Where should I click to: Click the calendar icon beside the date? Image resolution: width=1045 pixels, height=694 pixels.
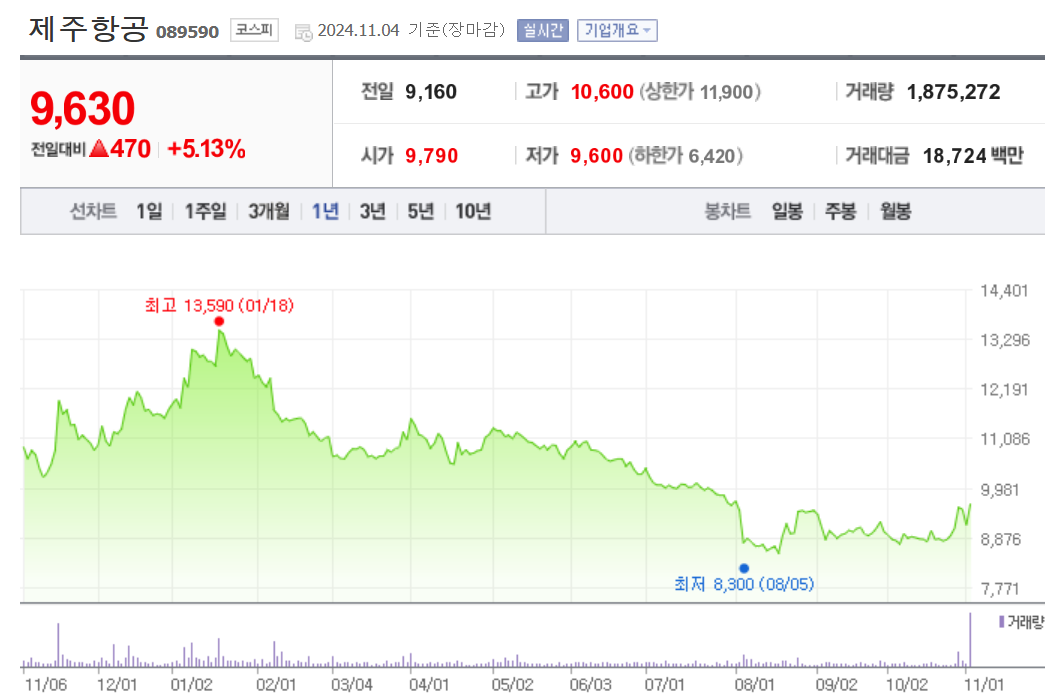pyautogui.click(x=303, y=32)
